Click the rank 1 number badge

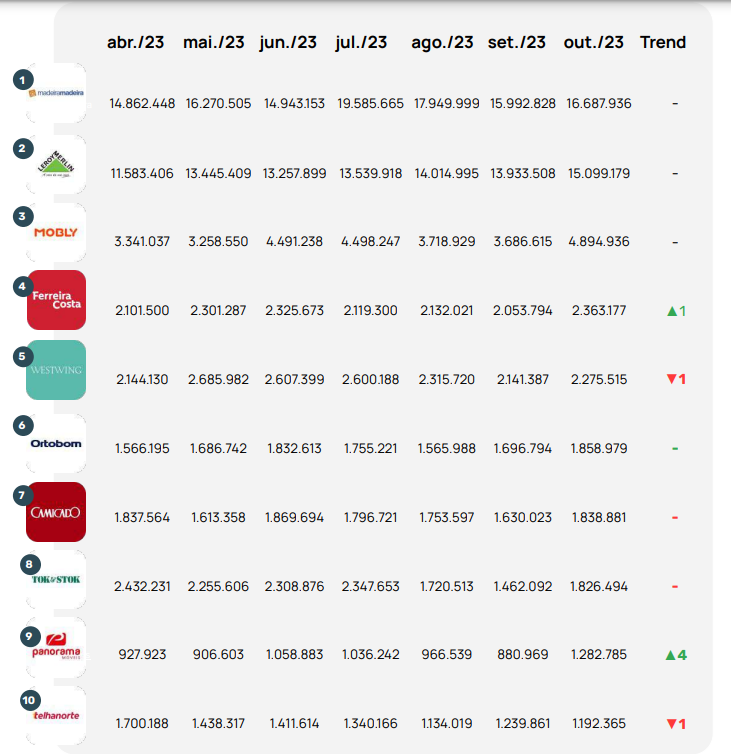coord(23,78)
